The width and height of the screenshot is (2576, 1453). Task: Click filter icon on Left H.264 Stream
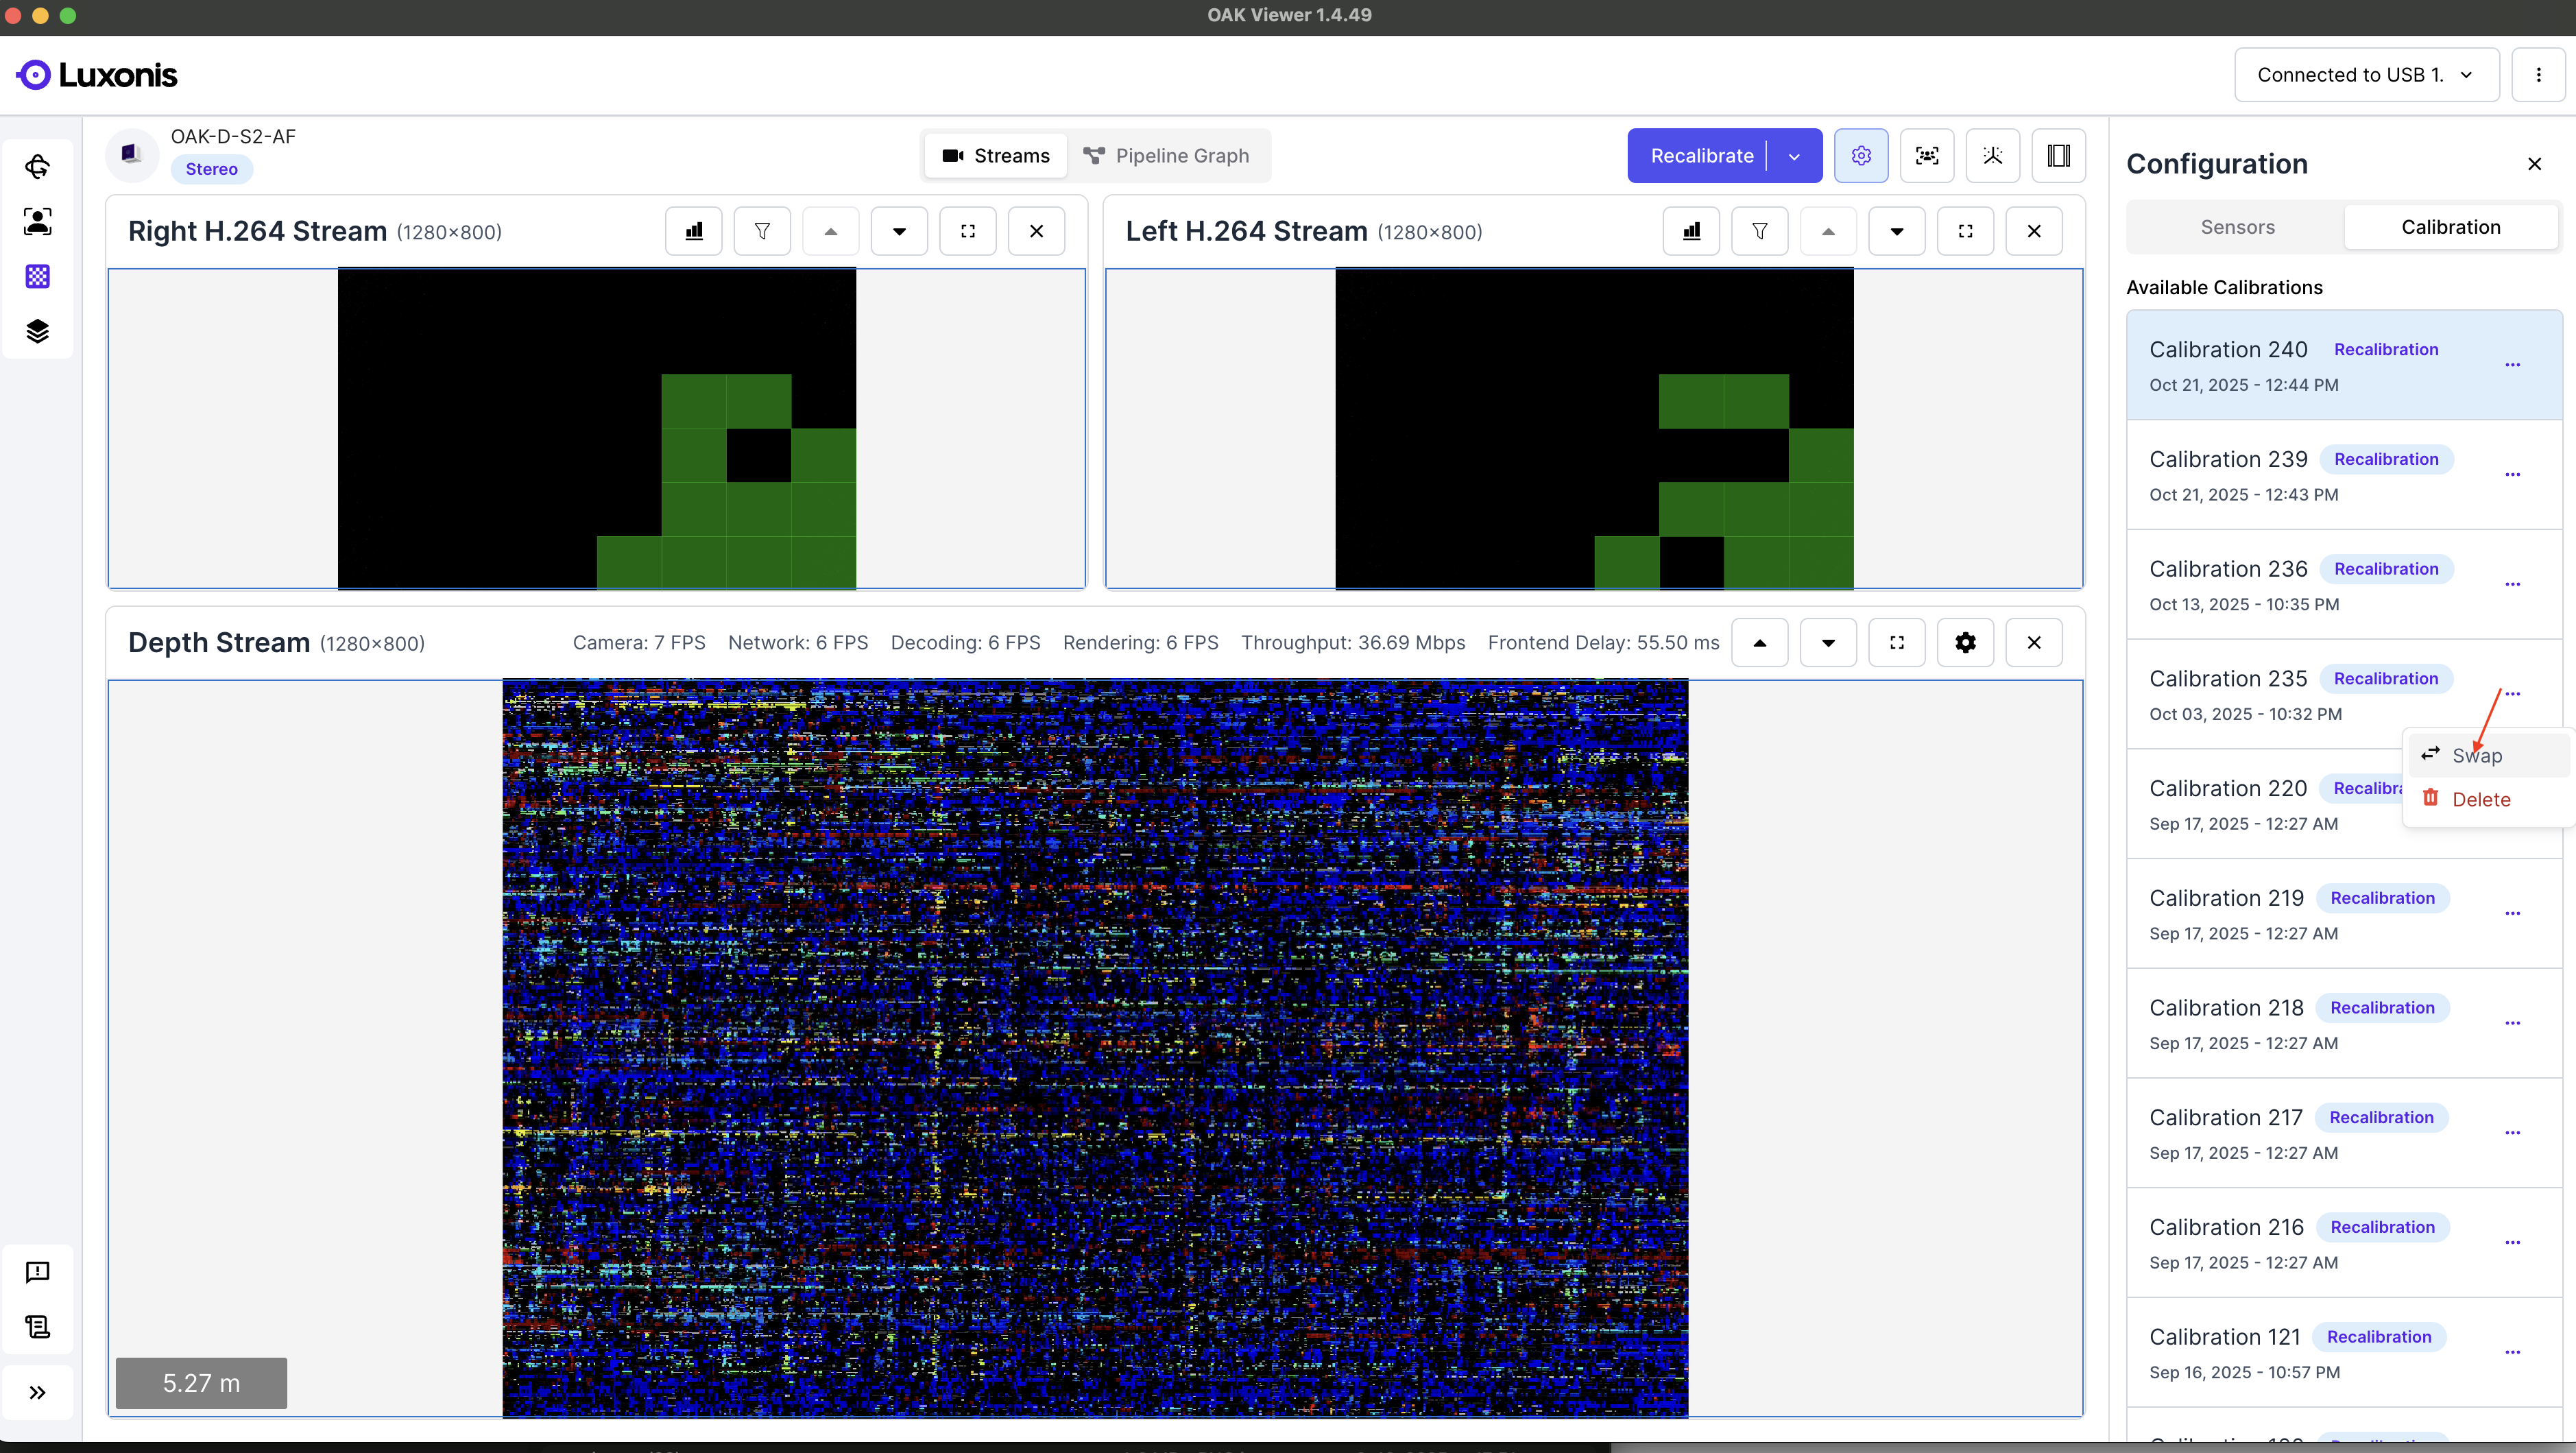tap(1760, 231)
